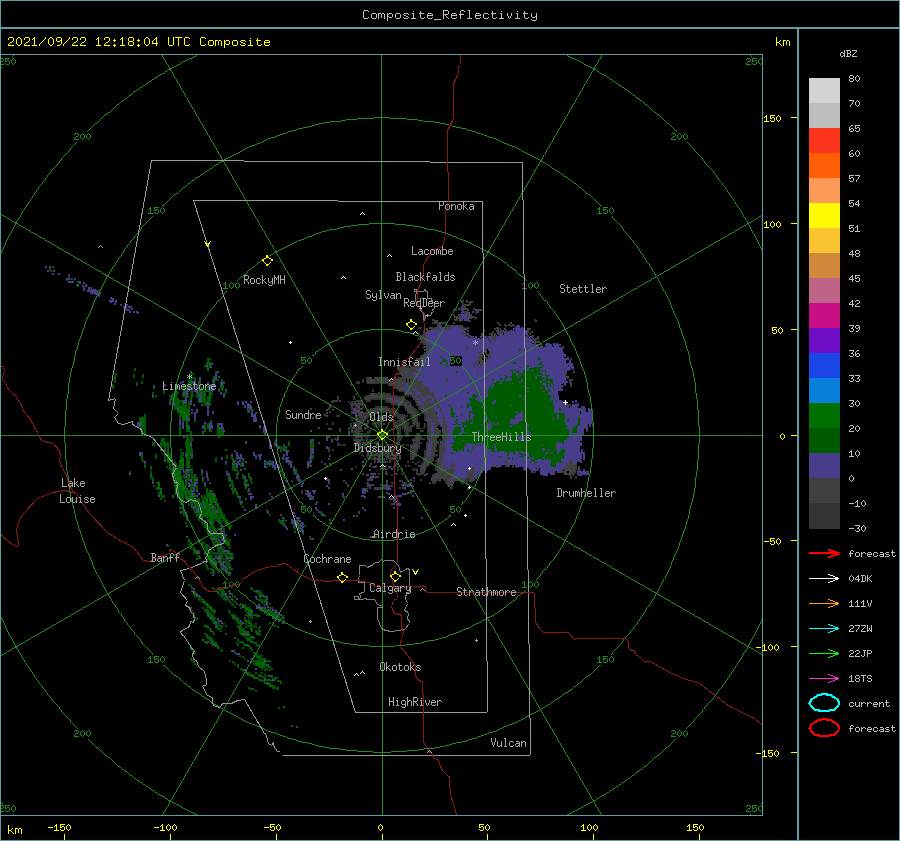
Task: Click the yellow diamond marker above Calgary label
Action: click(x=395, y=576)
